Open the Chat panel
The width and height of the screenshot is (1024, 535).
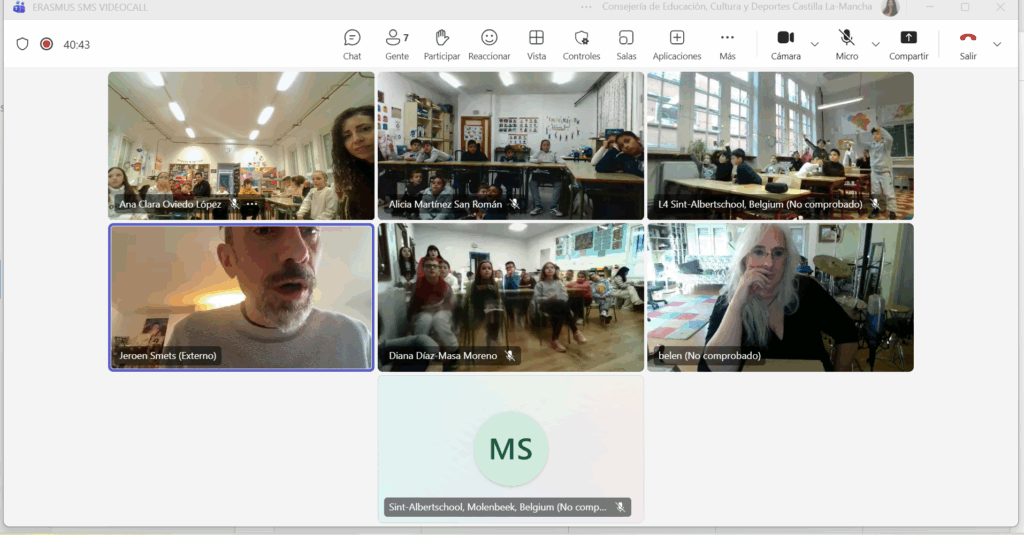click(352, 44)
